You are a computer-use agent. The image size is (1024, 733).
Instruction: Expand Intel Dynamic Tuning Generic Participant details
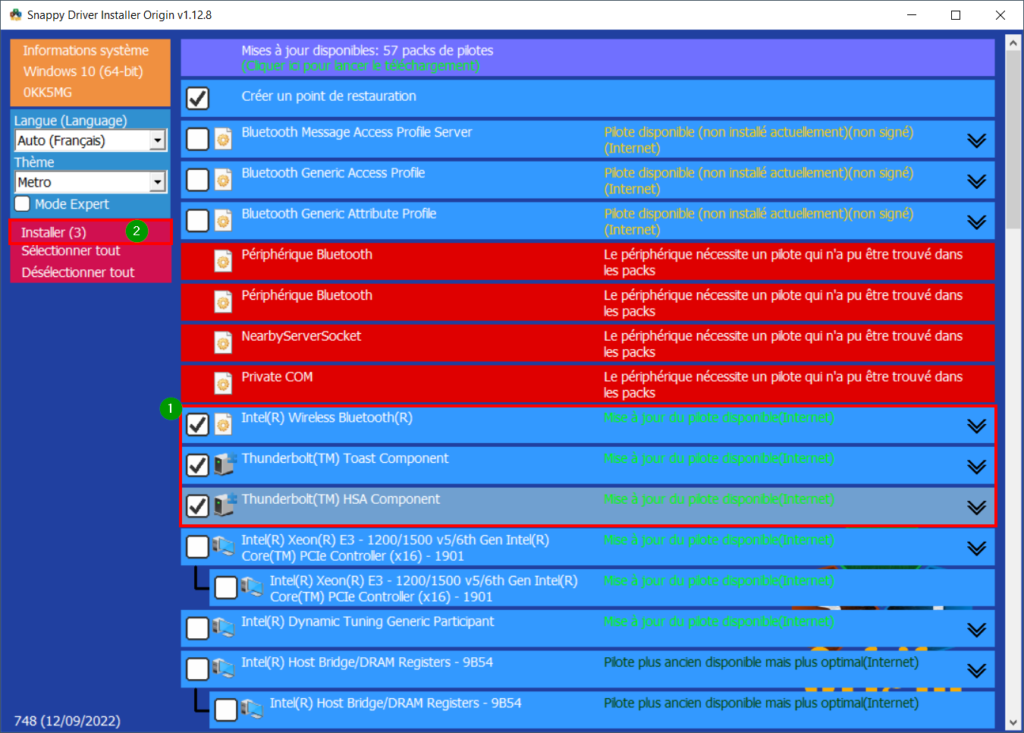click(x=976, y=630)
